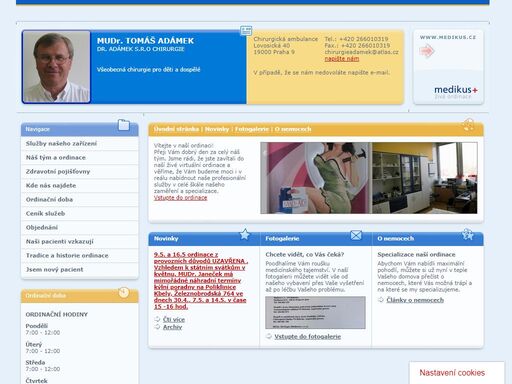
Task: Click the Nastavení cookies button
Action: coord(452,373)
